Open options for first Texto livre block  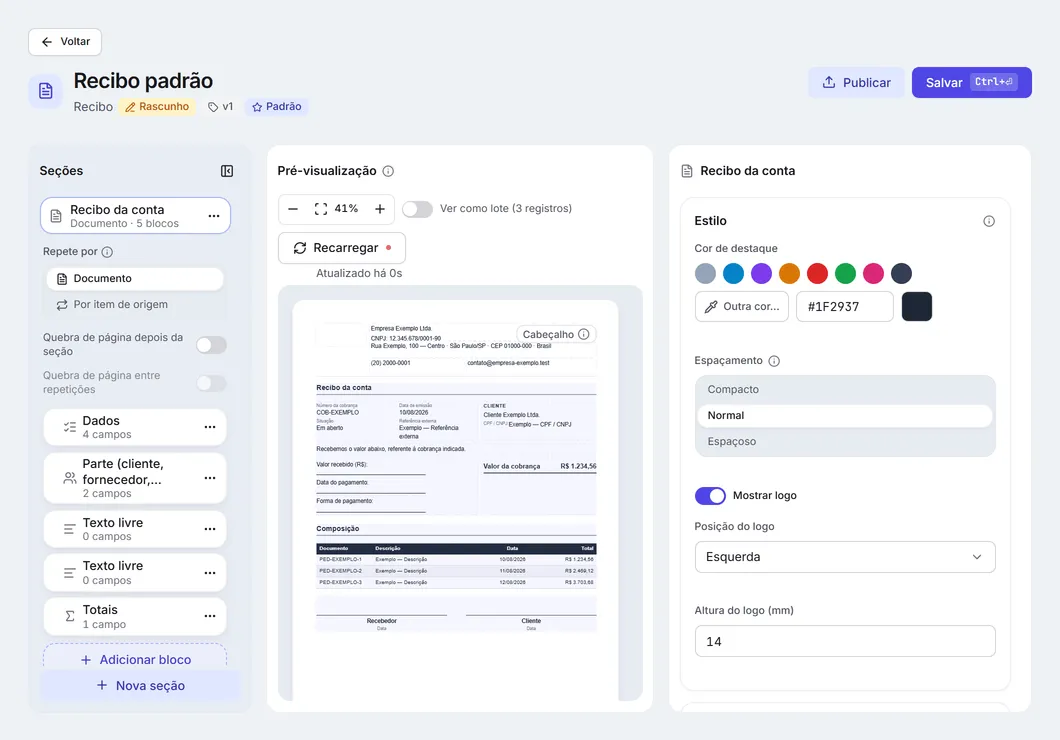click(x=210, y=529)
